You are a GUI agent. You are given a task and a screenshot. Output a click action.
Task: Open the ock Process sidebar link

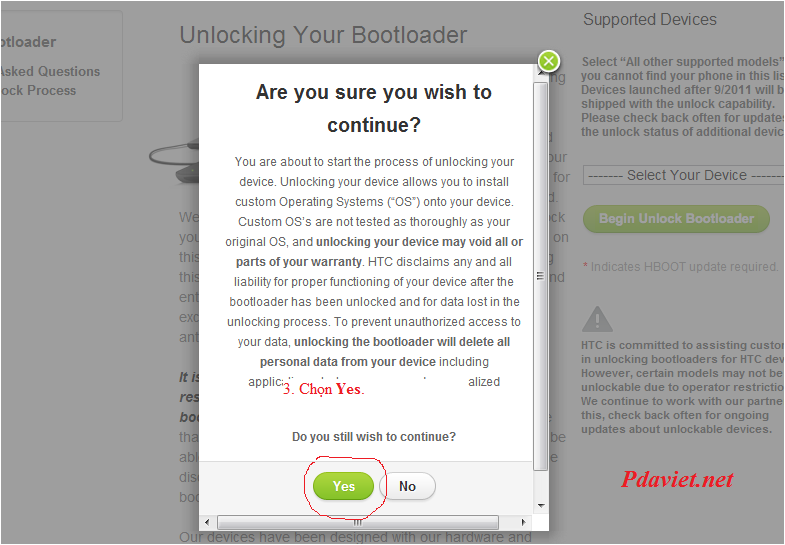click(38, 91)
